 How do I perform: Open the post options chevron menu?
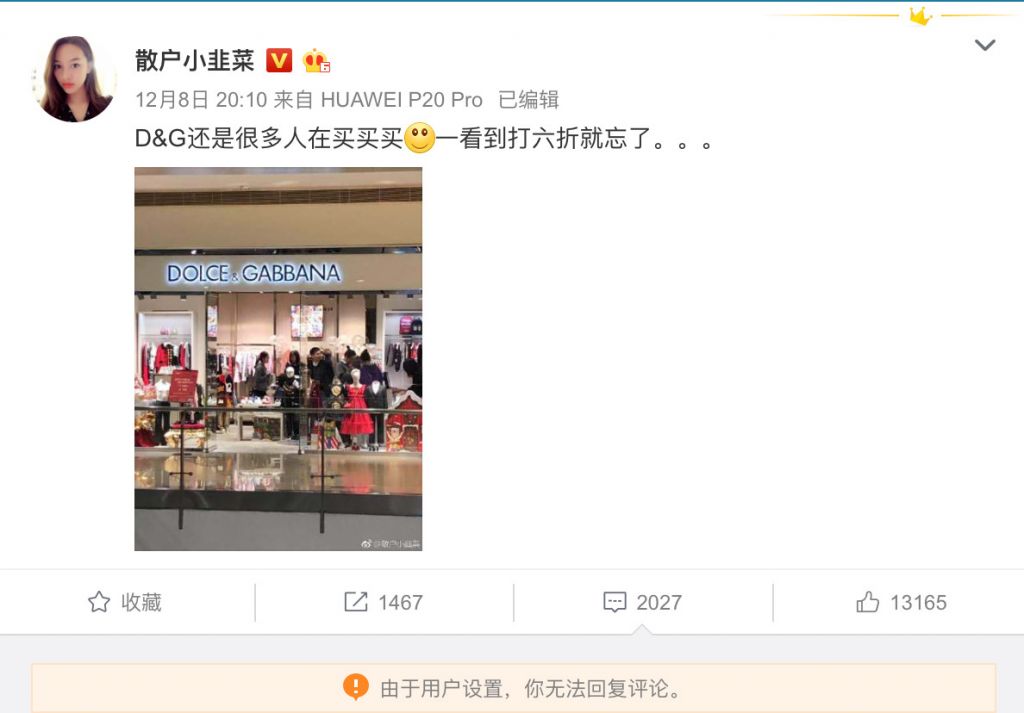[x=985, y=45]
